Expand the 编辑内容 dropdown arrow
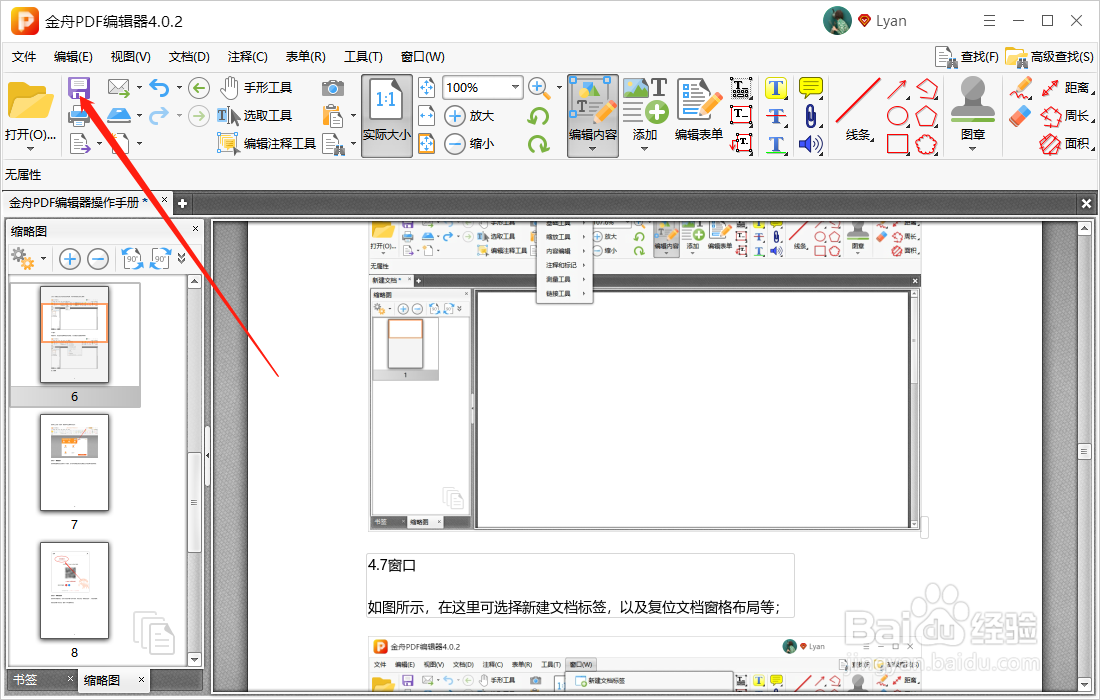 point(593,149)
